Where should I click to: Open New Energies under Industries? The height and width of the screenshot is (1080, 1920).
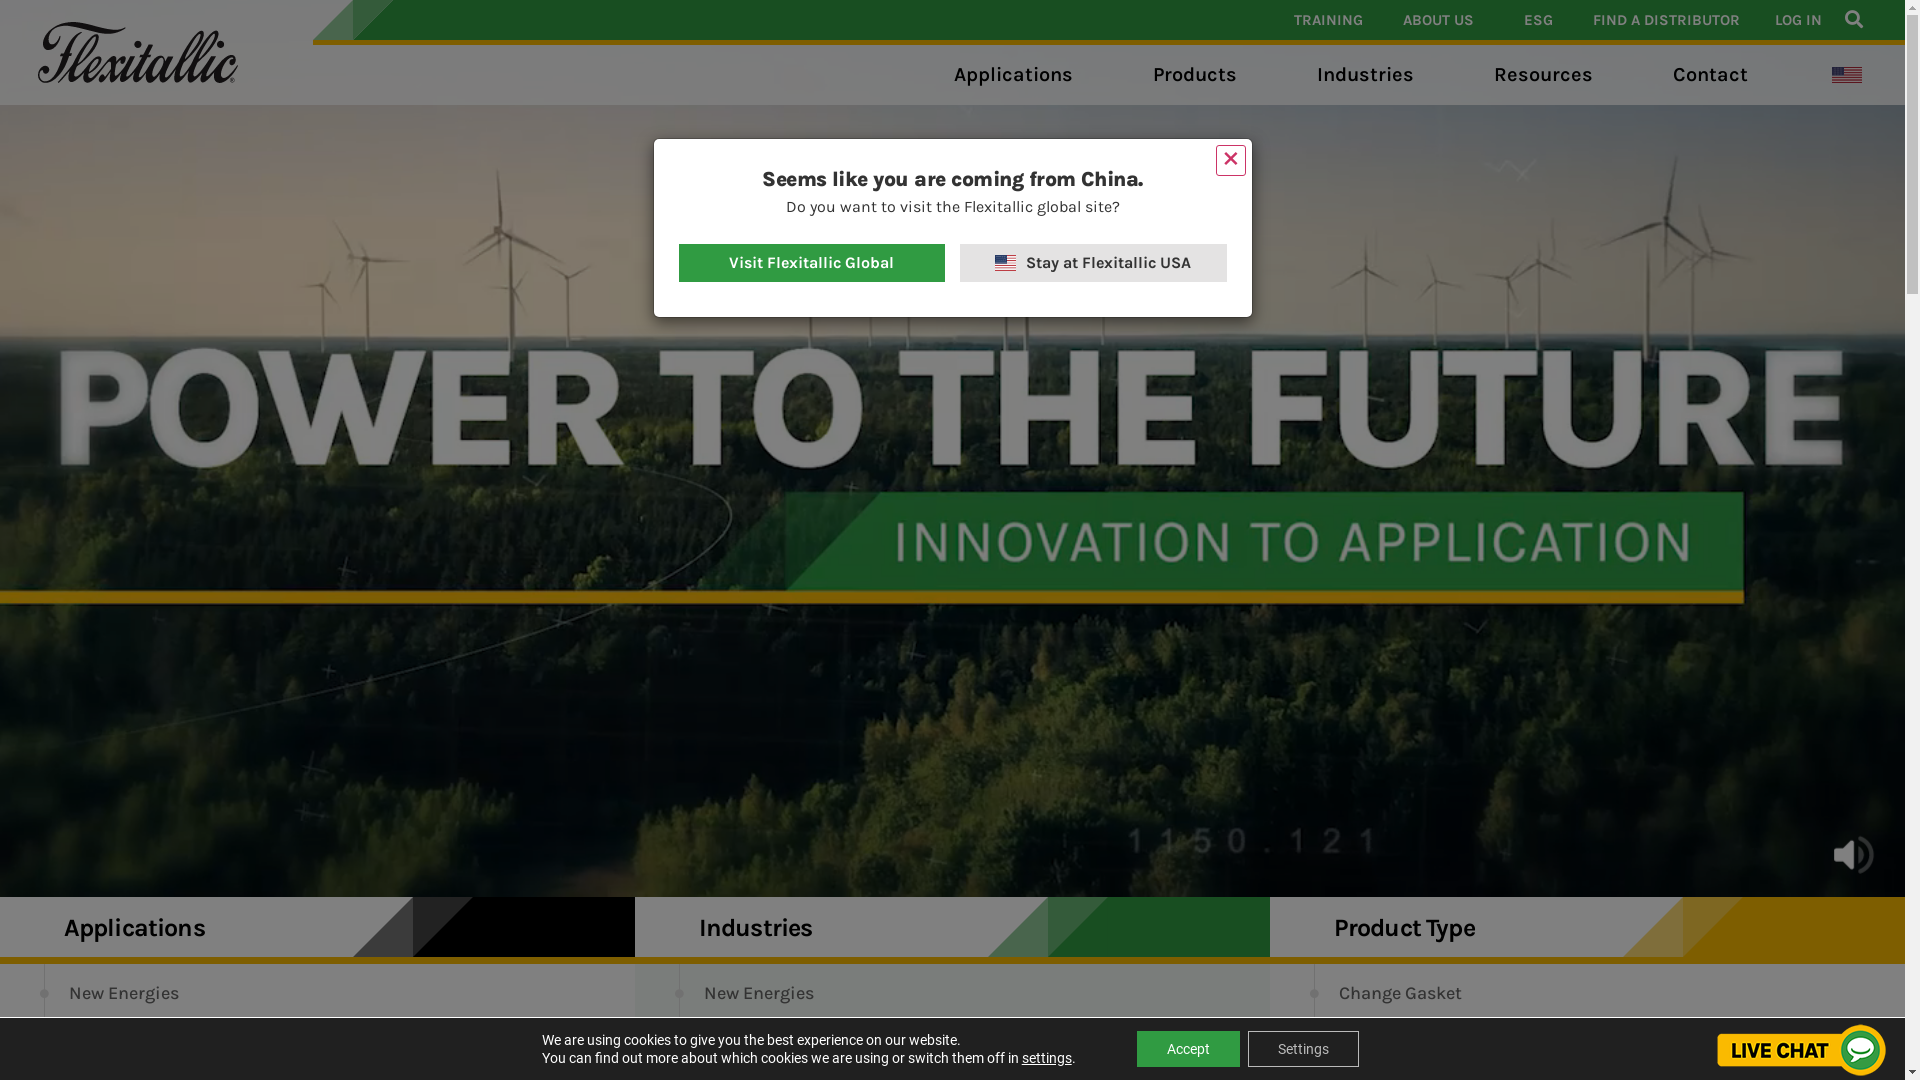(759, 993)
